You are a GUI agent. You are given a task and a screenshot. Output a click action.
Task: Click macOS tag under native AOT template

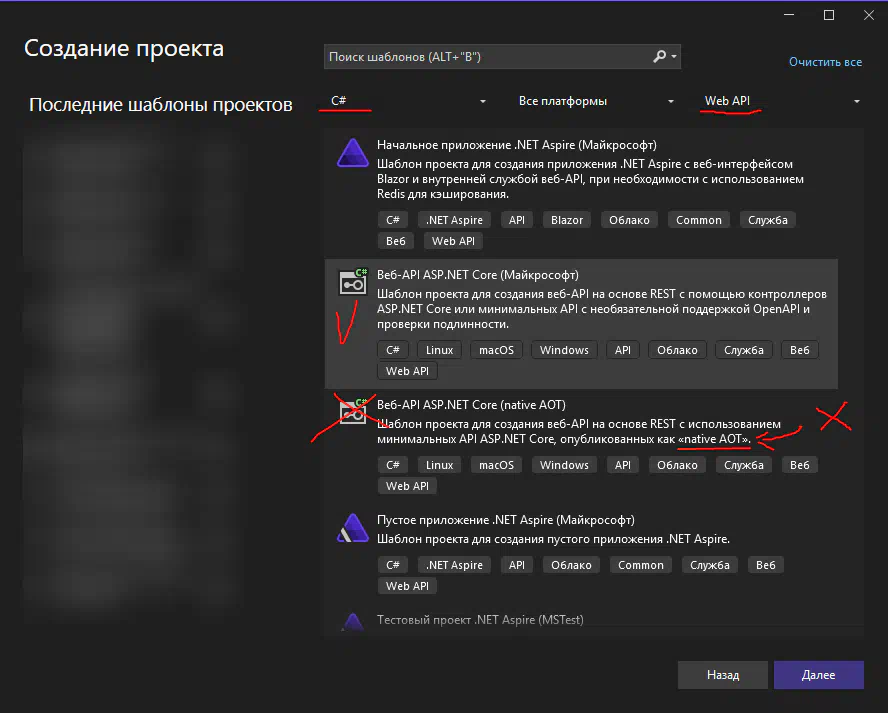(x=496, y=465)
